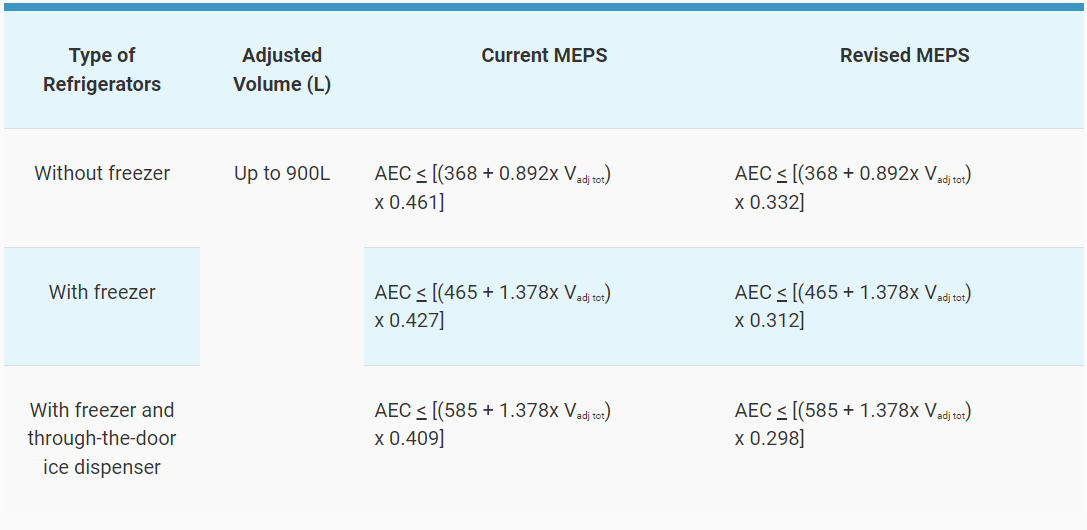Click the Current MEPS formula starting with 585
The width and height of the screenshot is (1087, 530).
(x=493, y=411)
